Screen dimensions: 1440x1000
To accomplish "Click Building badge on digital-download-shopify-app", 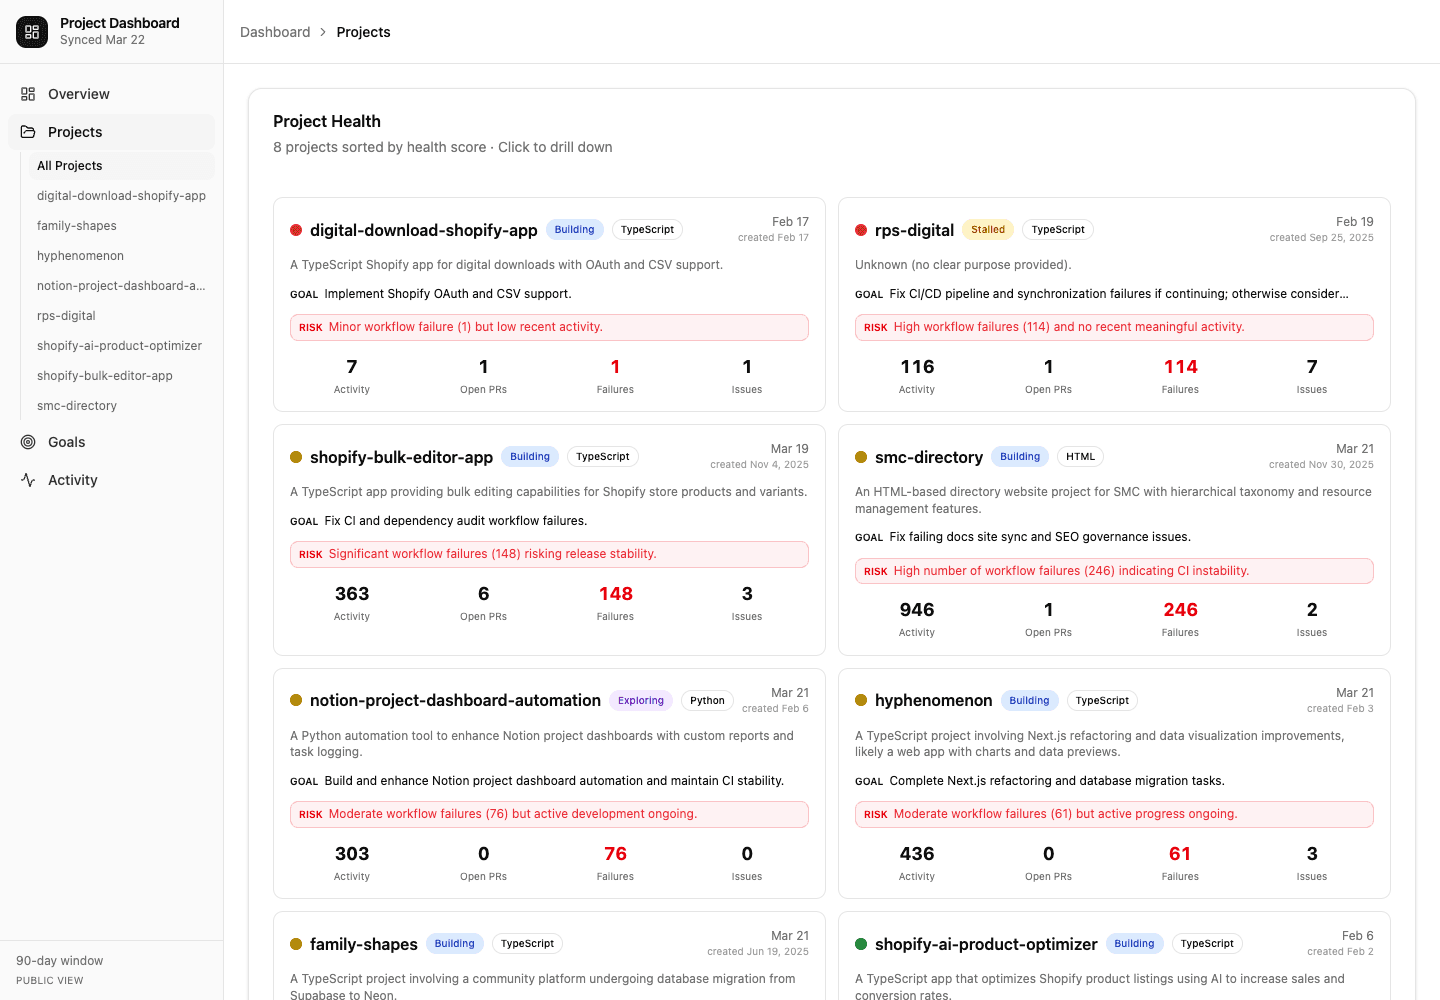I will [575, 230].
